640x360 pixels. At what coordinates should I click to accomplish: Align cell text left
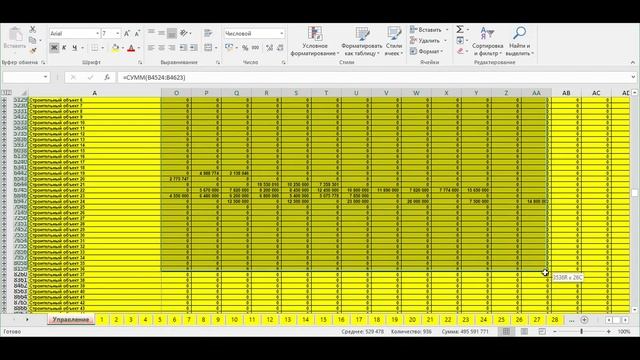pos(151,48)
